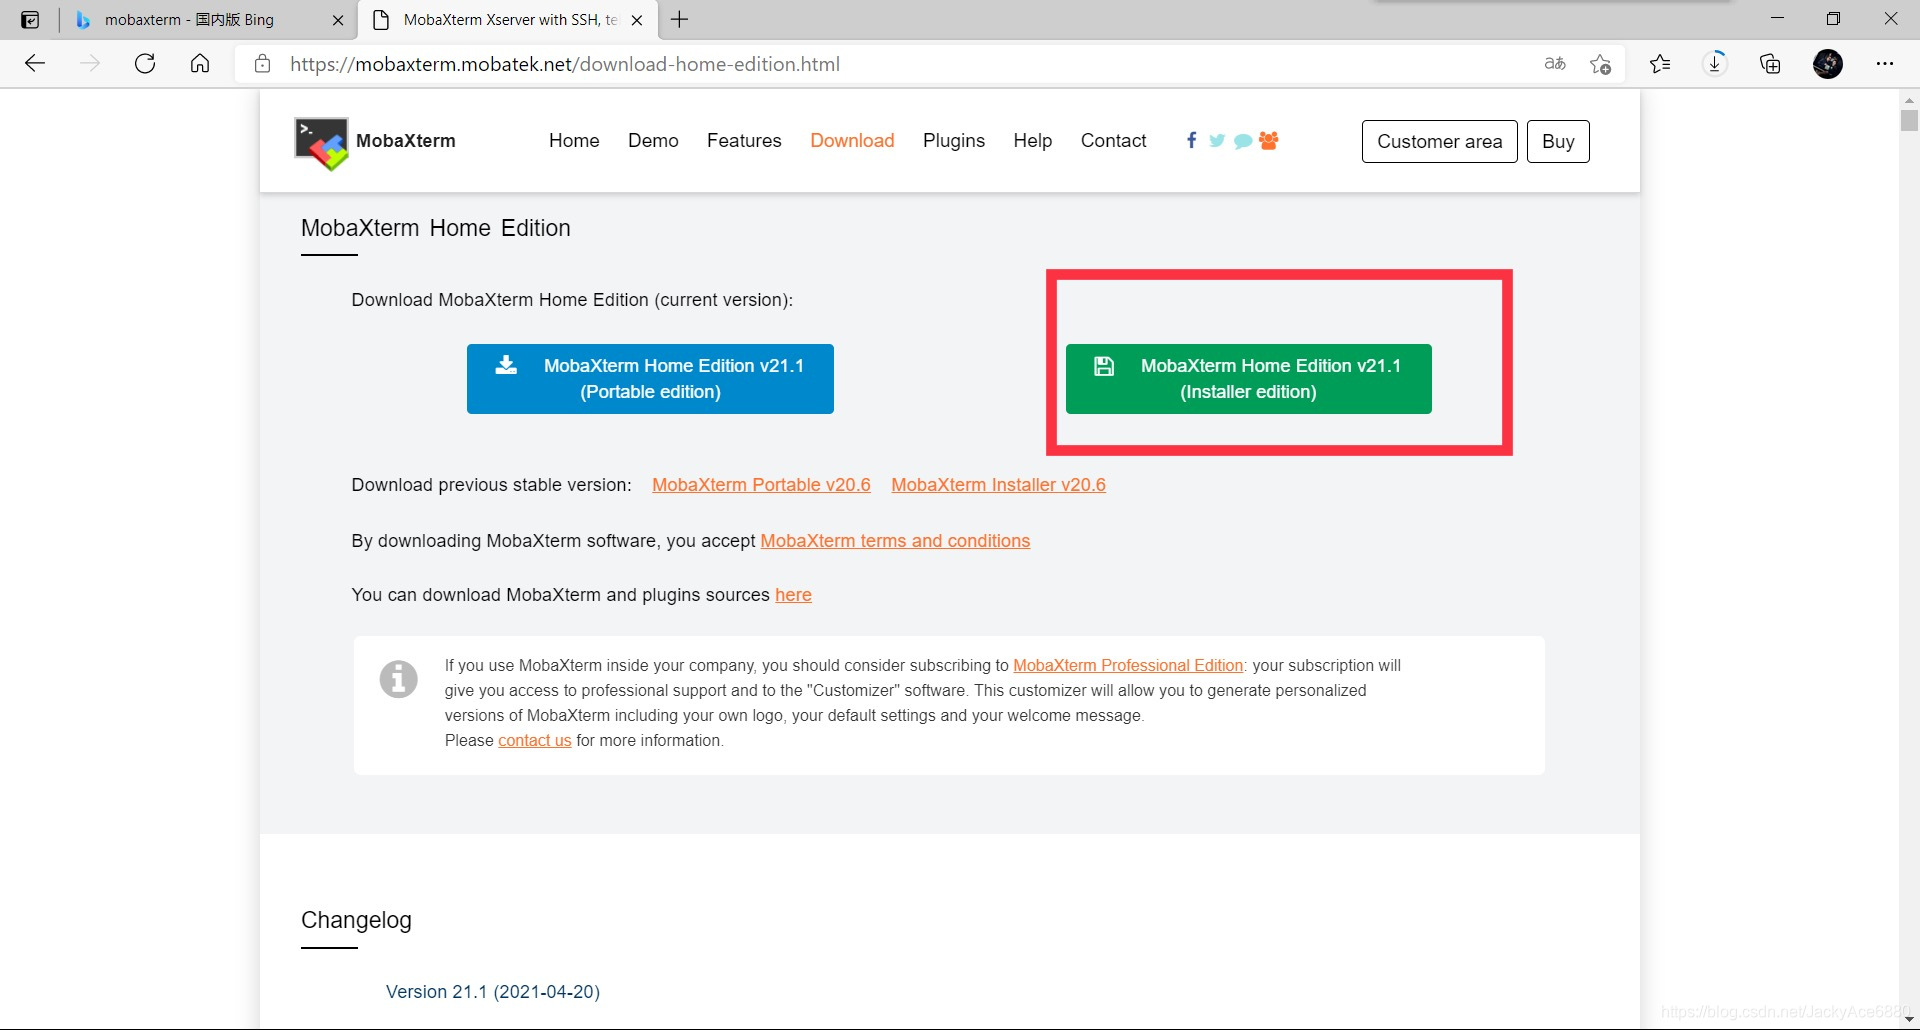Click the user profile avatar
This screenshot has height=1030, width=1920.
tap(1828, 64)
